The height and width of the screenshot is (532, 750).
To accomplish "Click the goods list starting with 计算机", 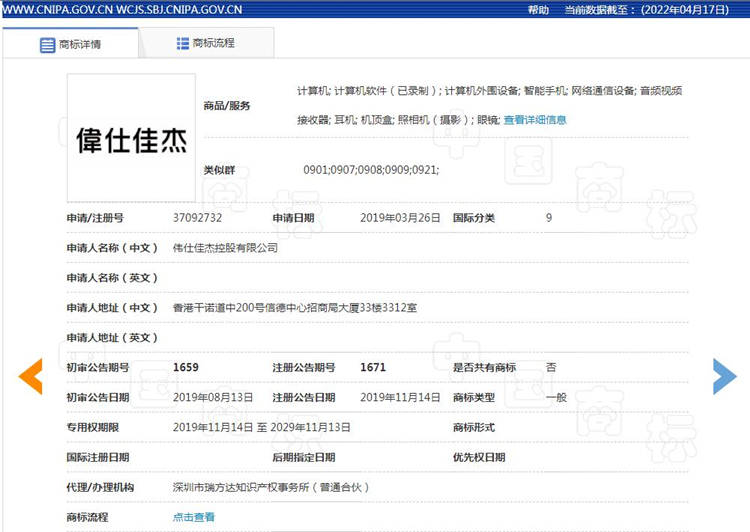I will click(x=489, y=105).
